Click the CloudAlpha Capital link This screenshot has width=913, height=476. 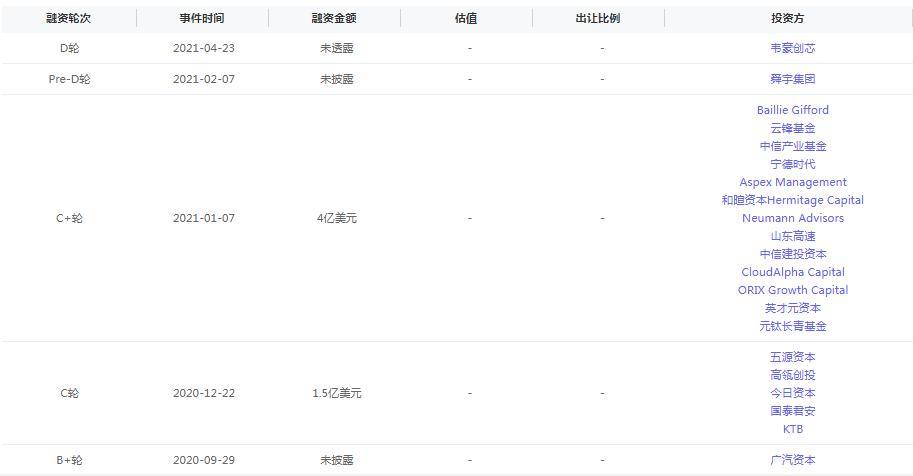(792, 272)
